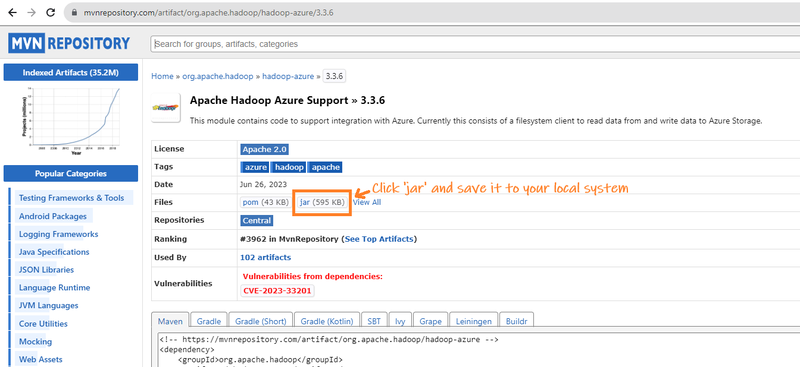Select the Leiningen tab
This screenshot has width=800, height=367.
tap(473, 321)
